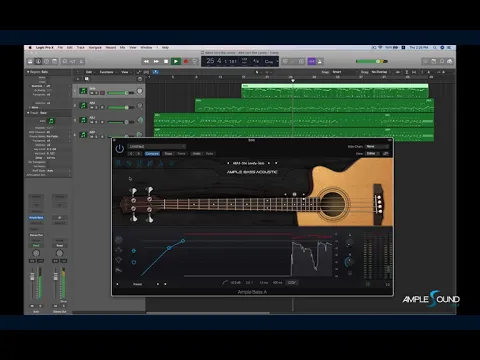
Task: Click the Forward transport button
Action: pos(156,61)
